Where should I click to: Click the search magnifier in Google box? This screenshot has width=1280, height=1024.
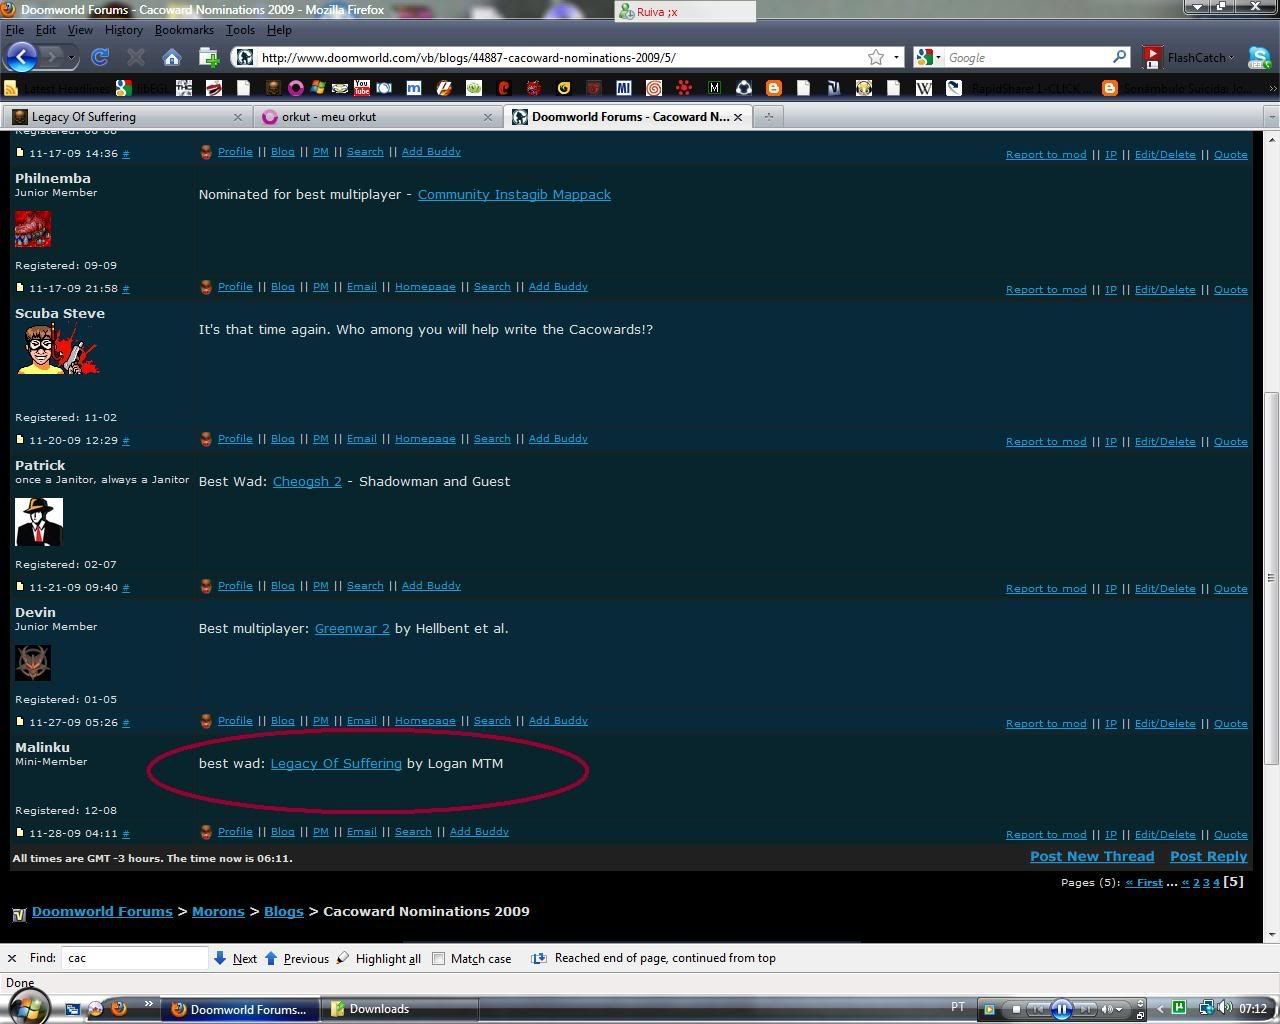pos(1119,57)
